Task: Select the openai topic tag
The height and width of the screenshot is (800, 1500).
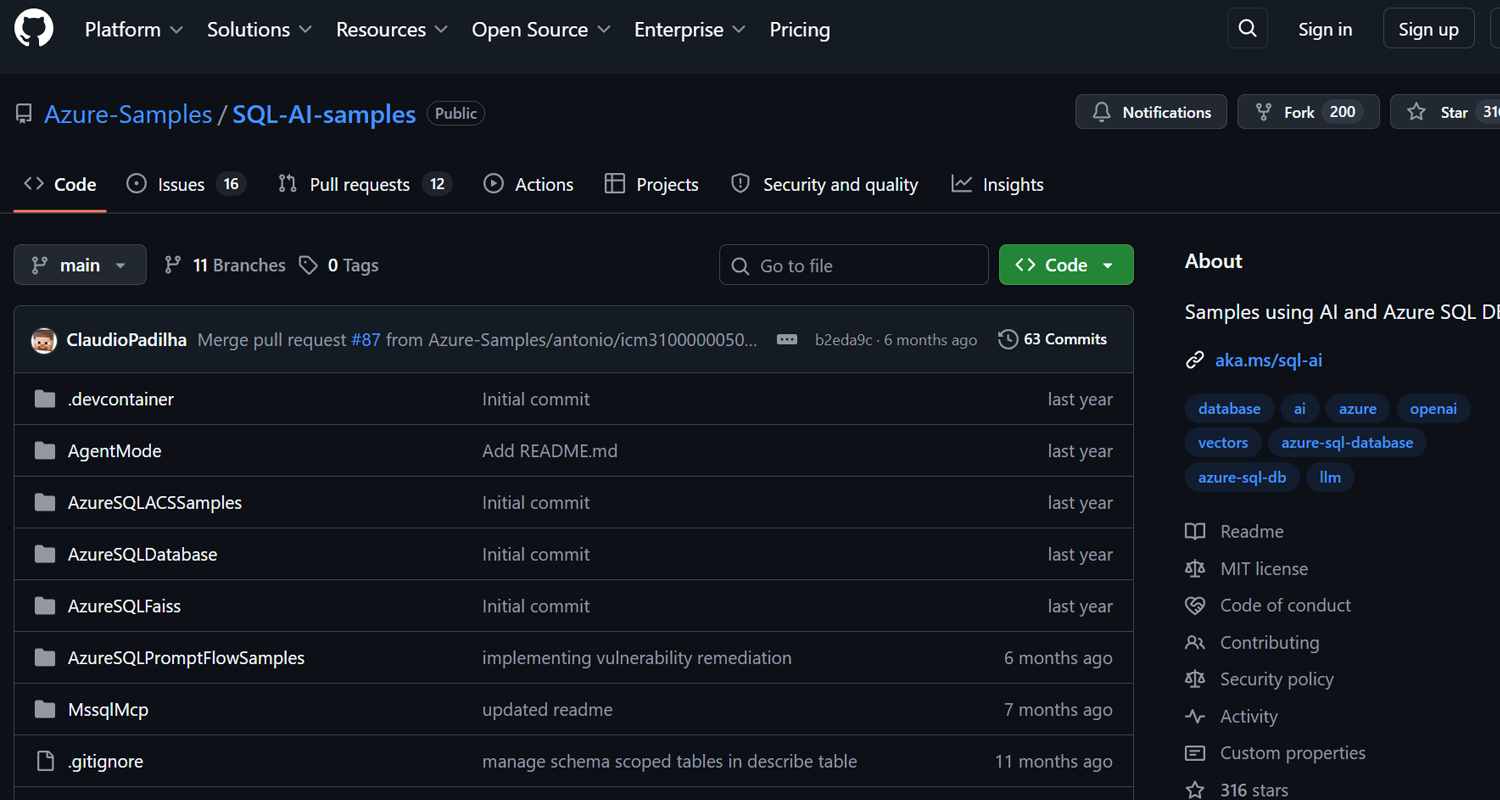Action: (x=1433, y=408)
